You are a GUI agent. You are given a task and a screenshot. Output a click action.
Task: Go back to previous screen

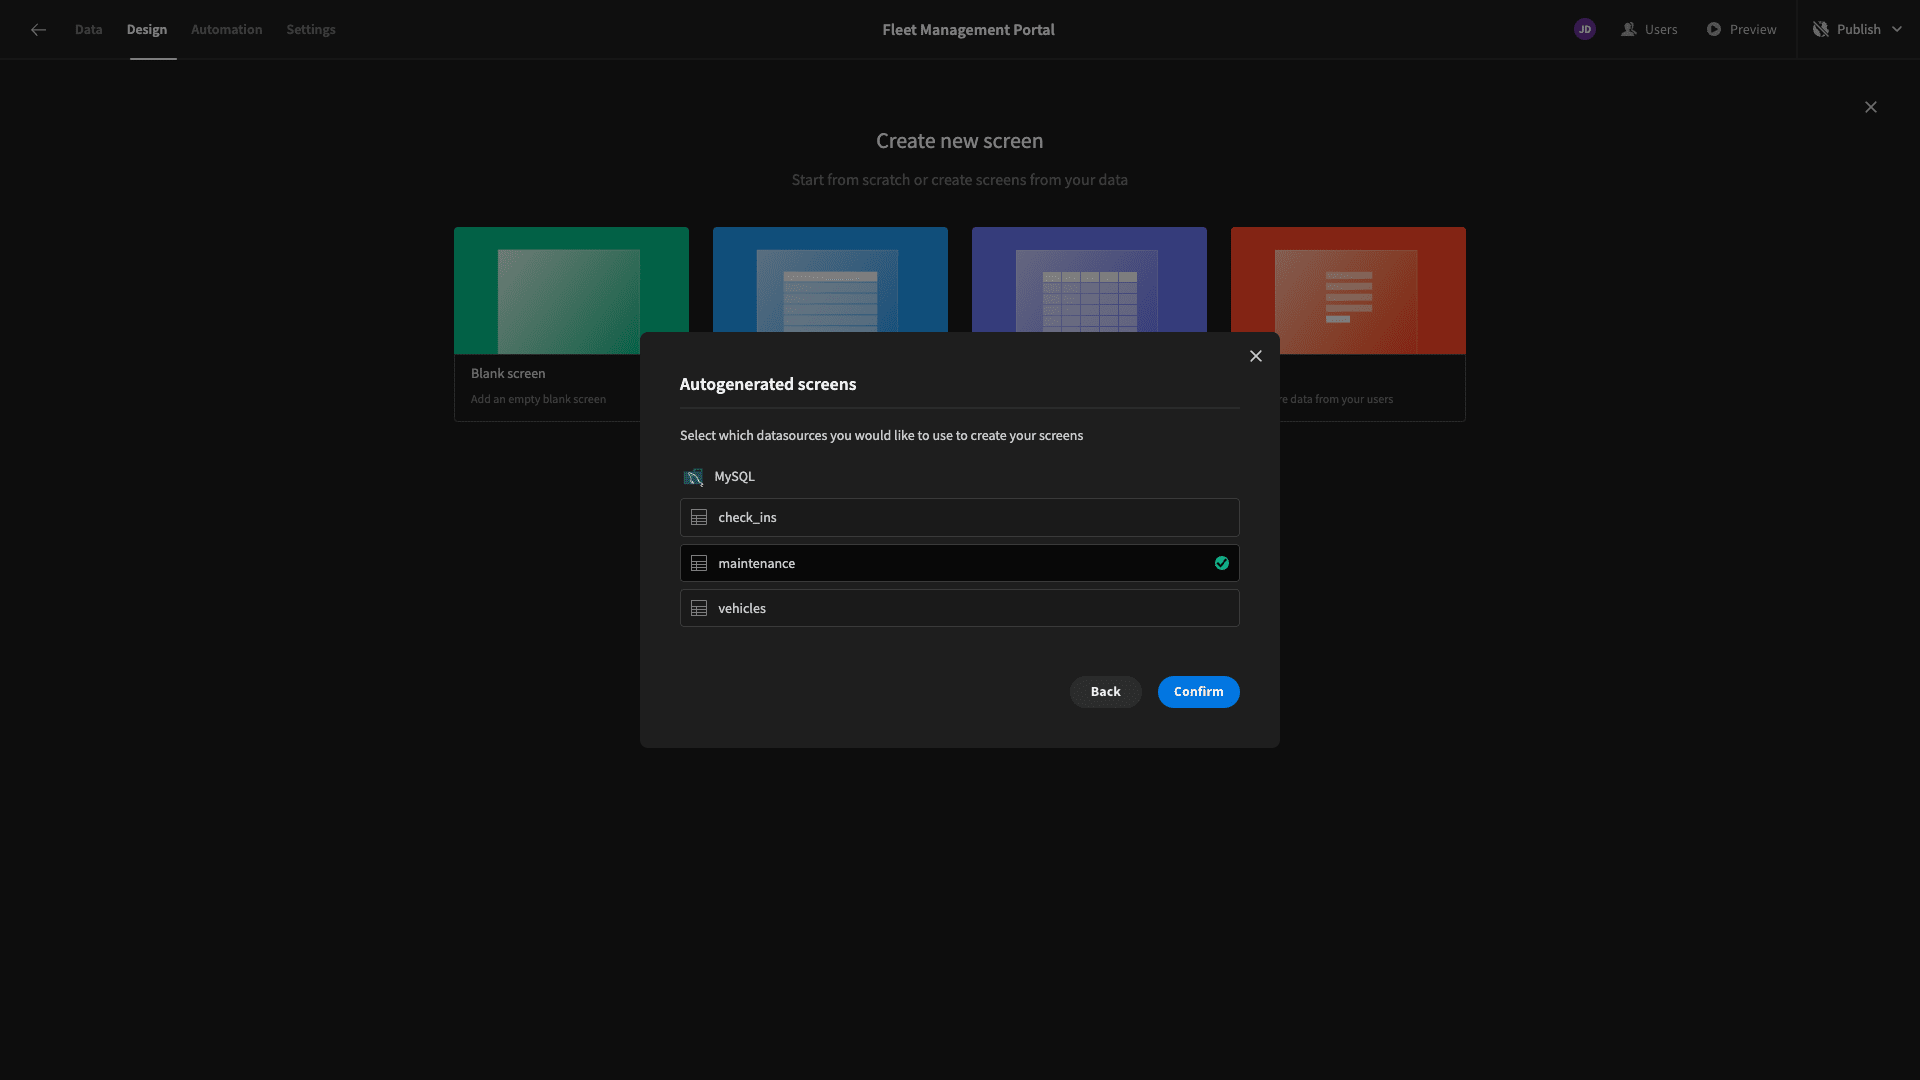point(1105,691)
